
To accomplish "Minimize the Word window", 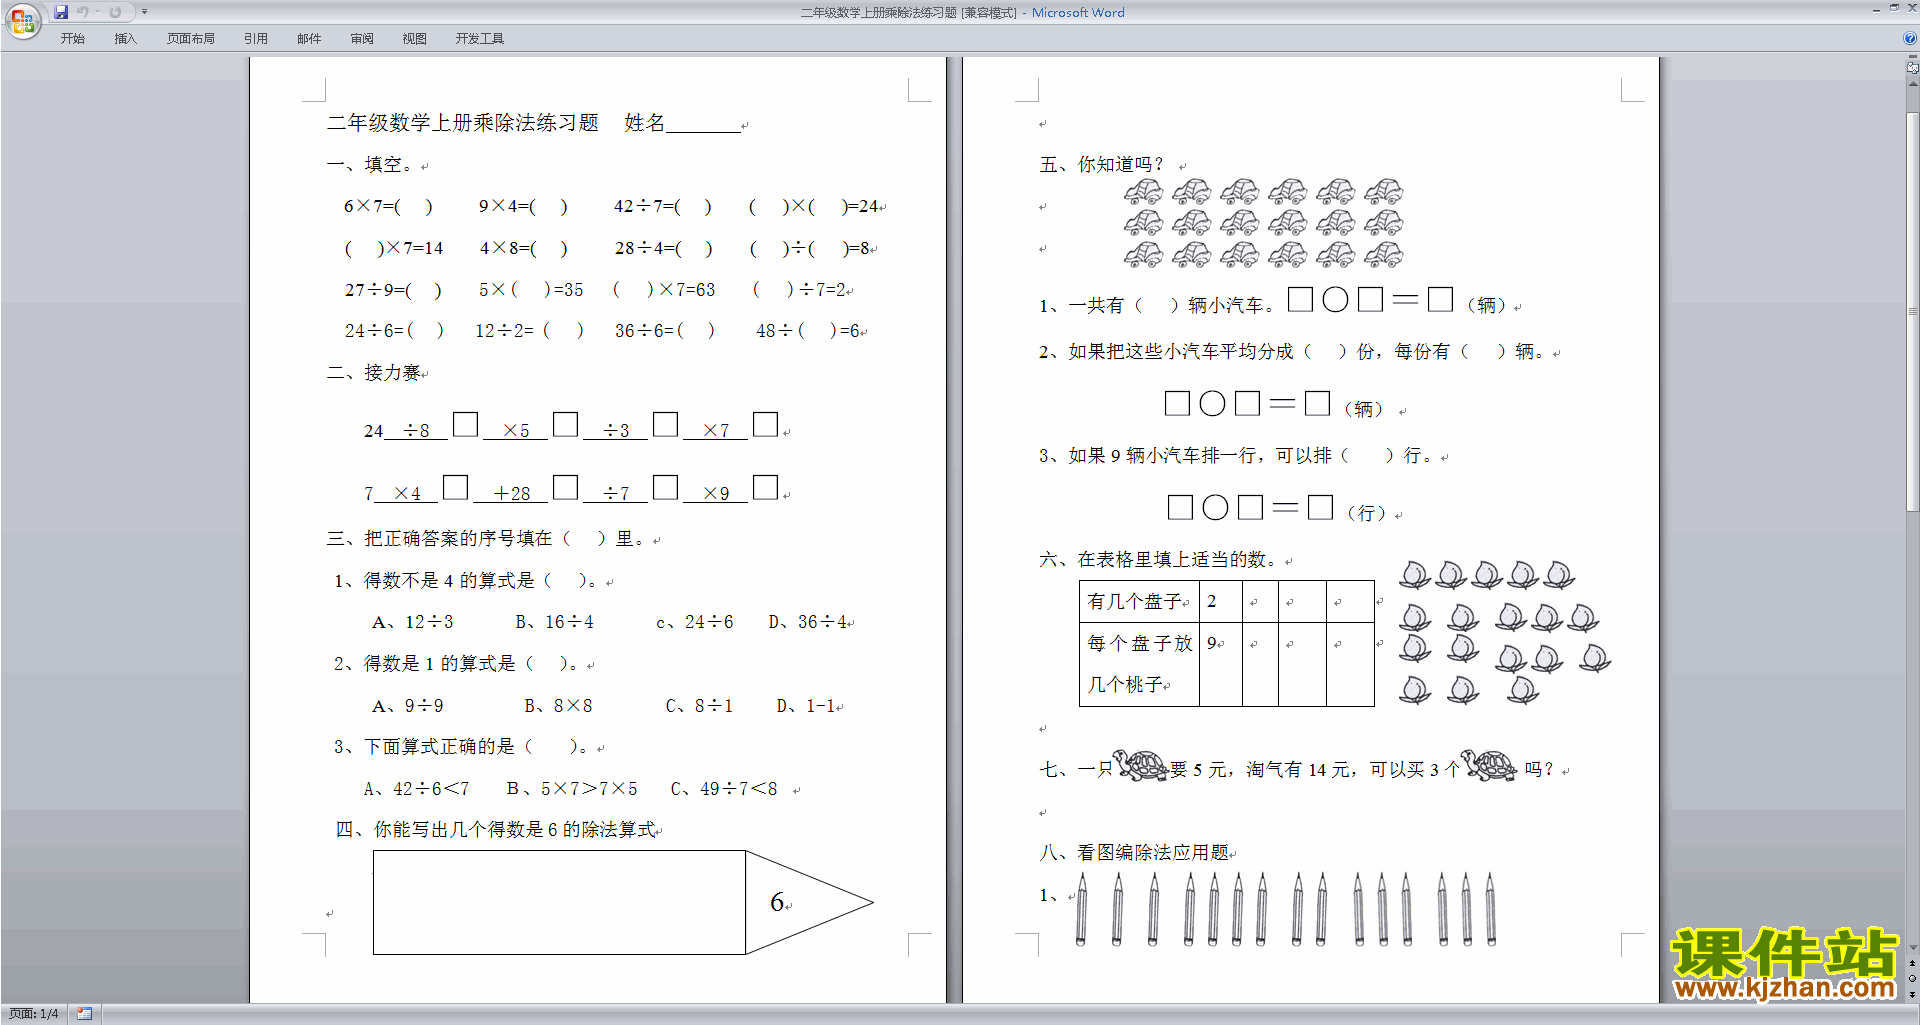I will click(x=1876, y=9).
